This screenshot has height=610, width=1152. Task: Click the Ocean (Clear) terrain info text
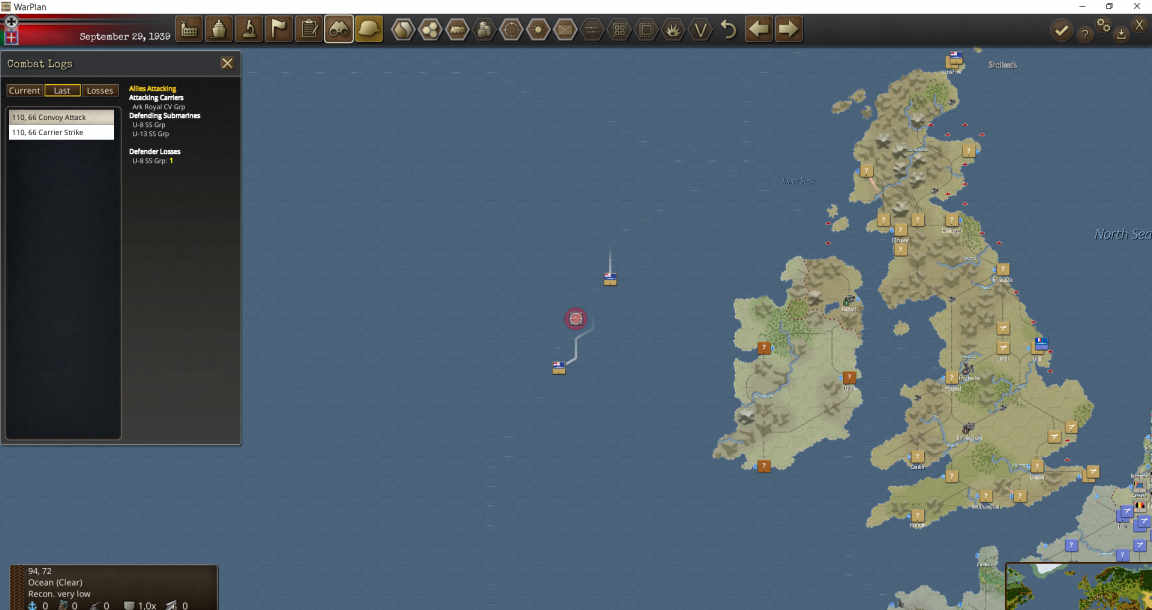tap(56, 582)
